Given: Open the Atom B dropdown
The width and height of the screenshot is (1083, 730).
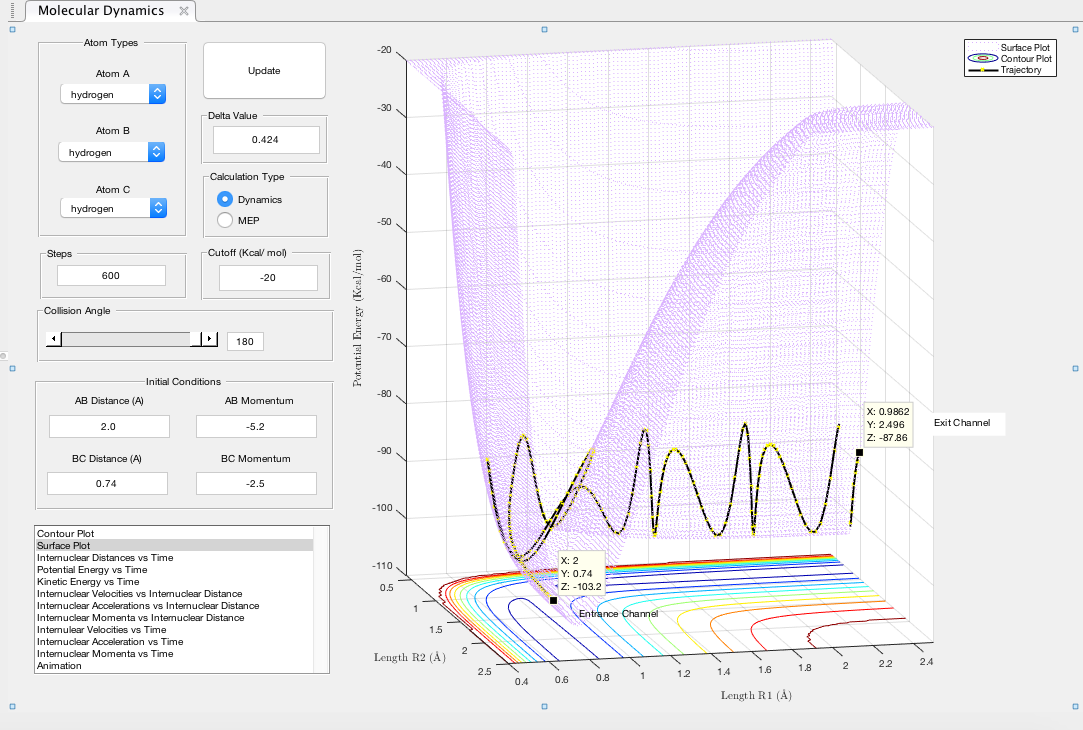Looking at the screenshot, I should point(112,152).
